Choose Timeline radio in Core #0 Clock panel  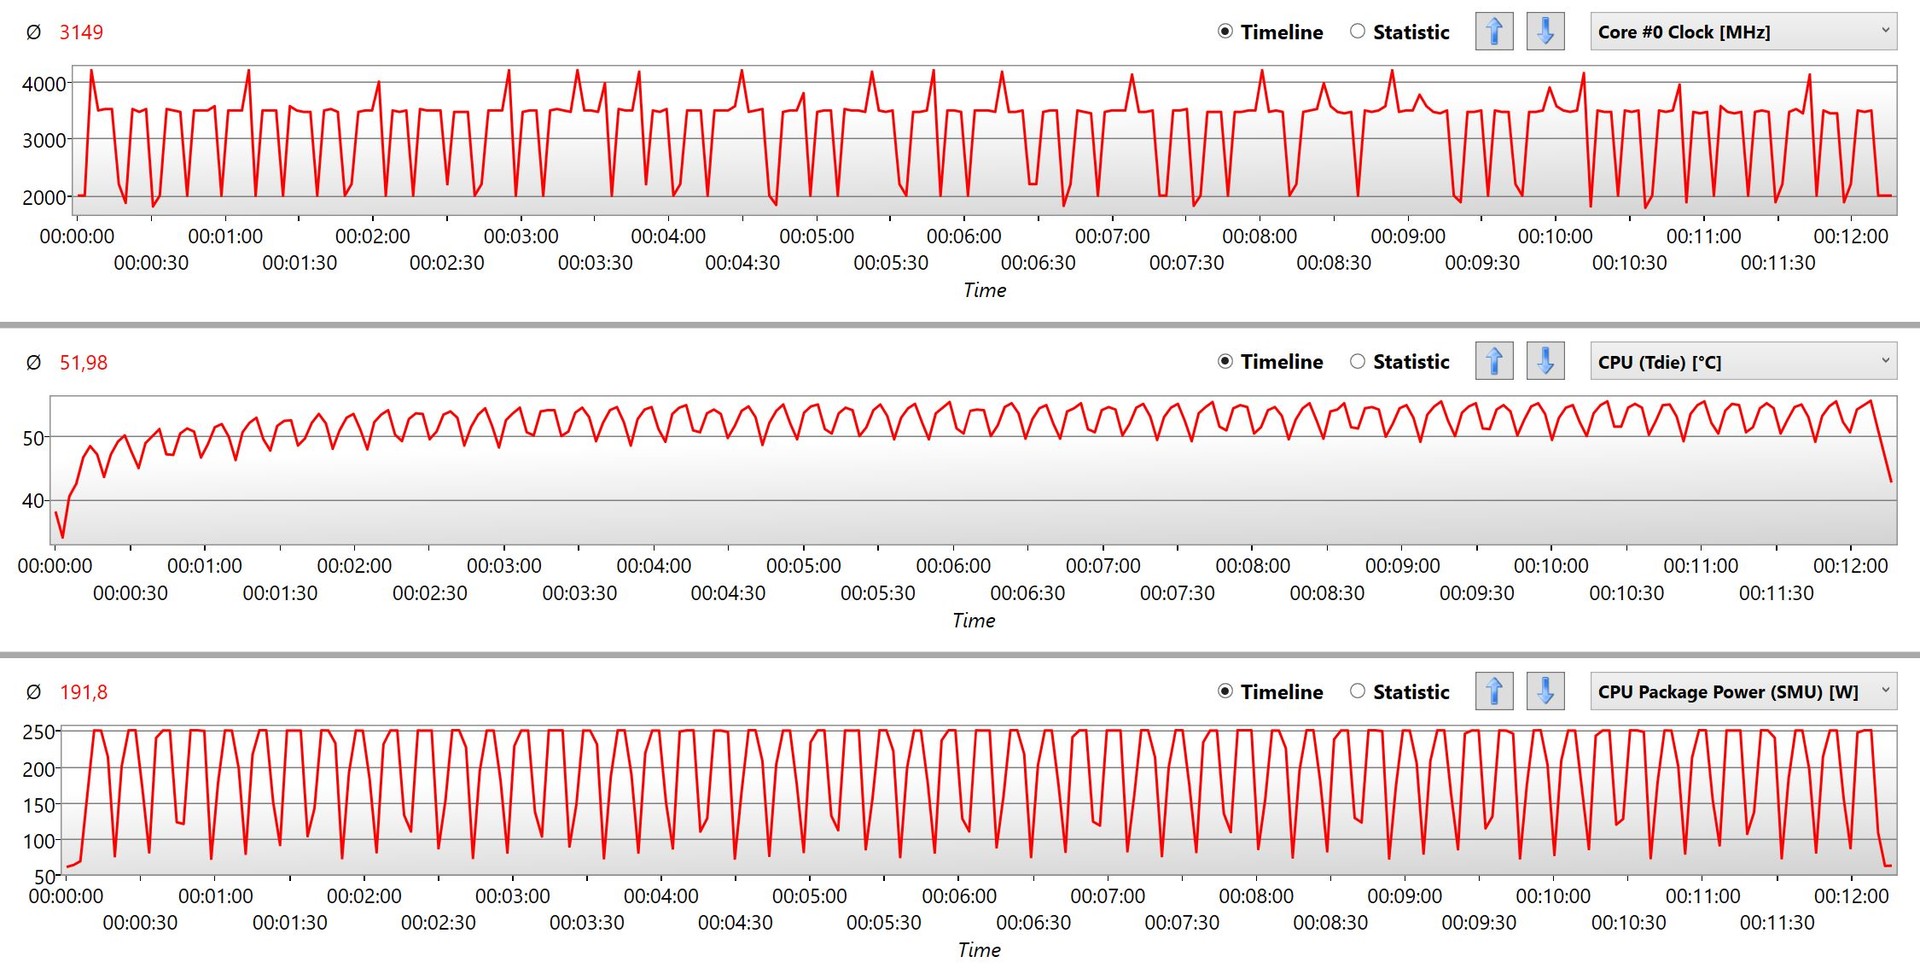pos(1225,32)
